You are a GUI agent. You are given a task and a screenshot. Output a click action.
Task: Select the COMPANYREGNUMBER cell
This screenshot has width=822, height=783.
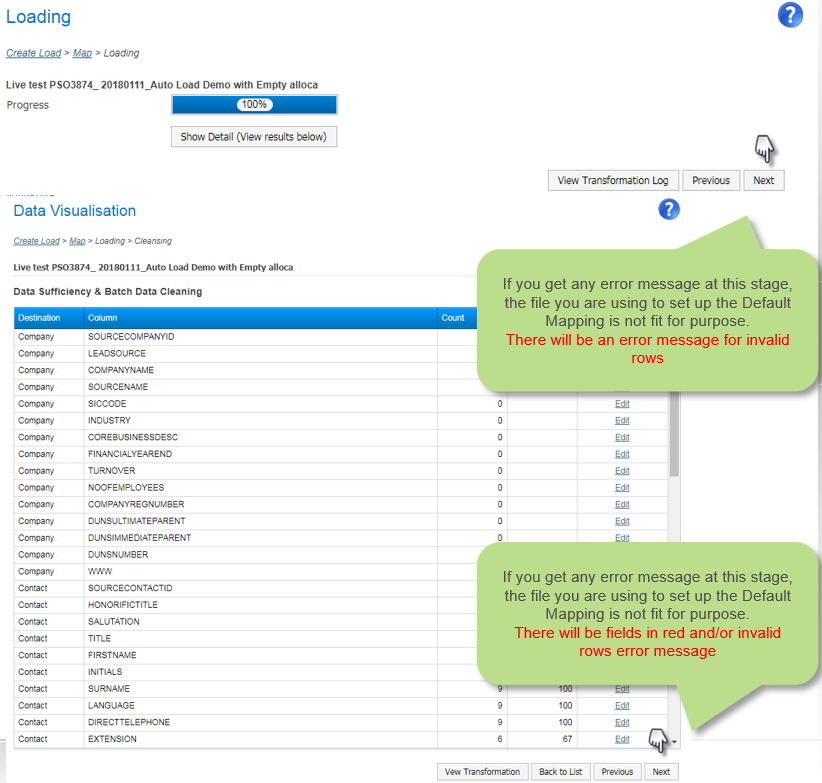(x=261, y=504)
